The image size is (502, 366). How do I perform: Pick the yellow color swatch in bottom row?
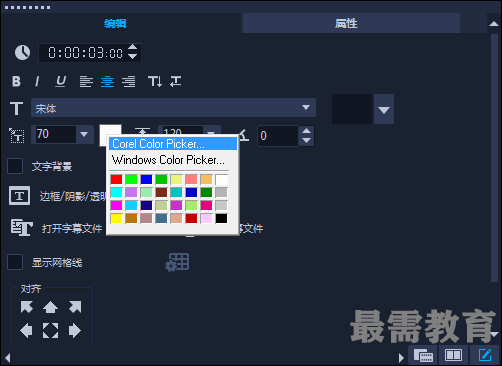[x=116, y=218]
